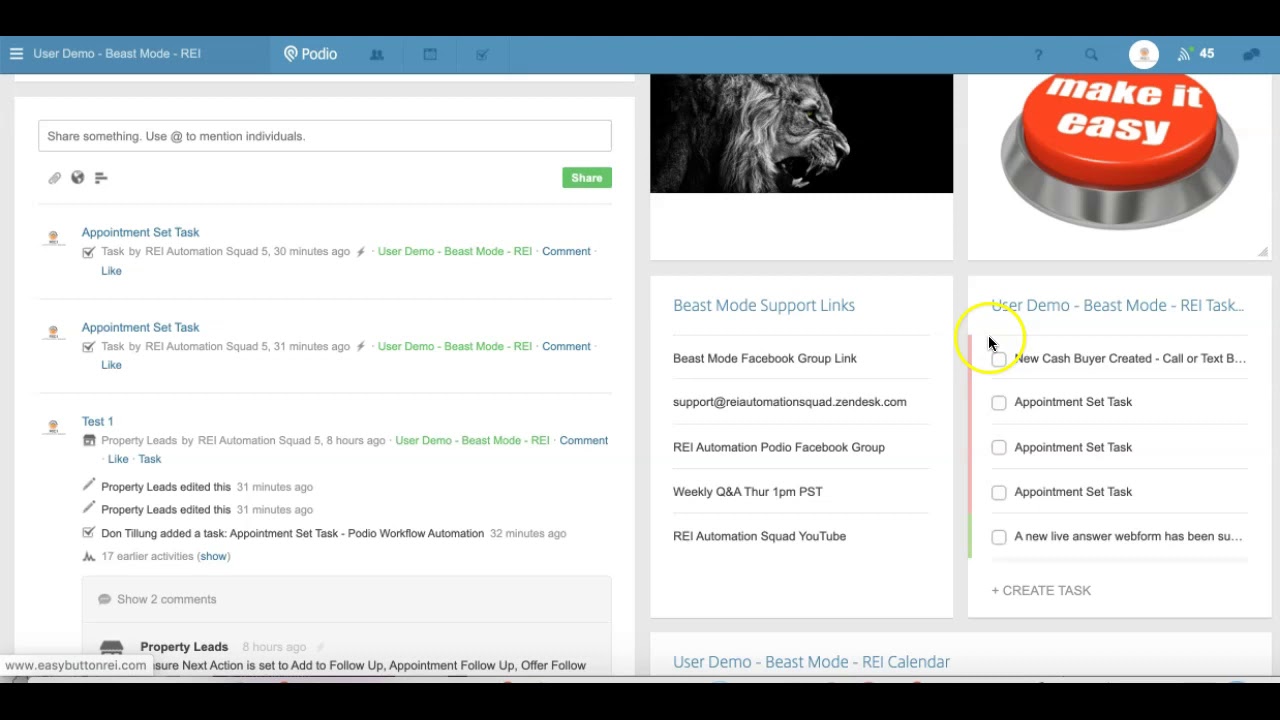Click the Podio logo
Viewport: 1280px width, 720px height.
tap(310, 54)
